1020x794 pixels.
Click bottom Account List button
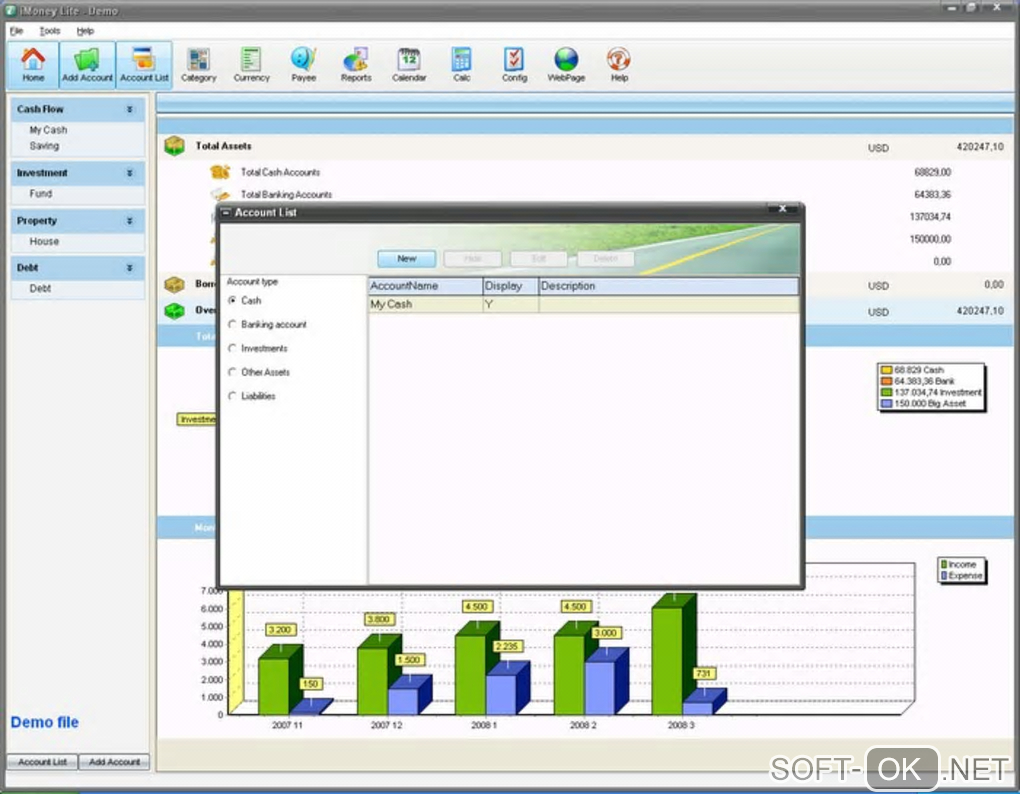coord(42,761)
